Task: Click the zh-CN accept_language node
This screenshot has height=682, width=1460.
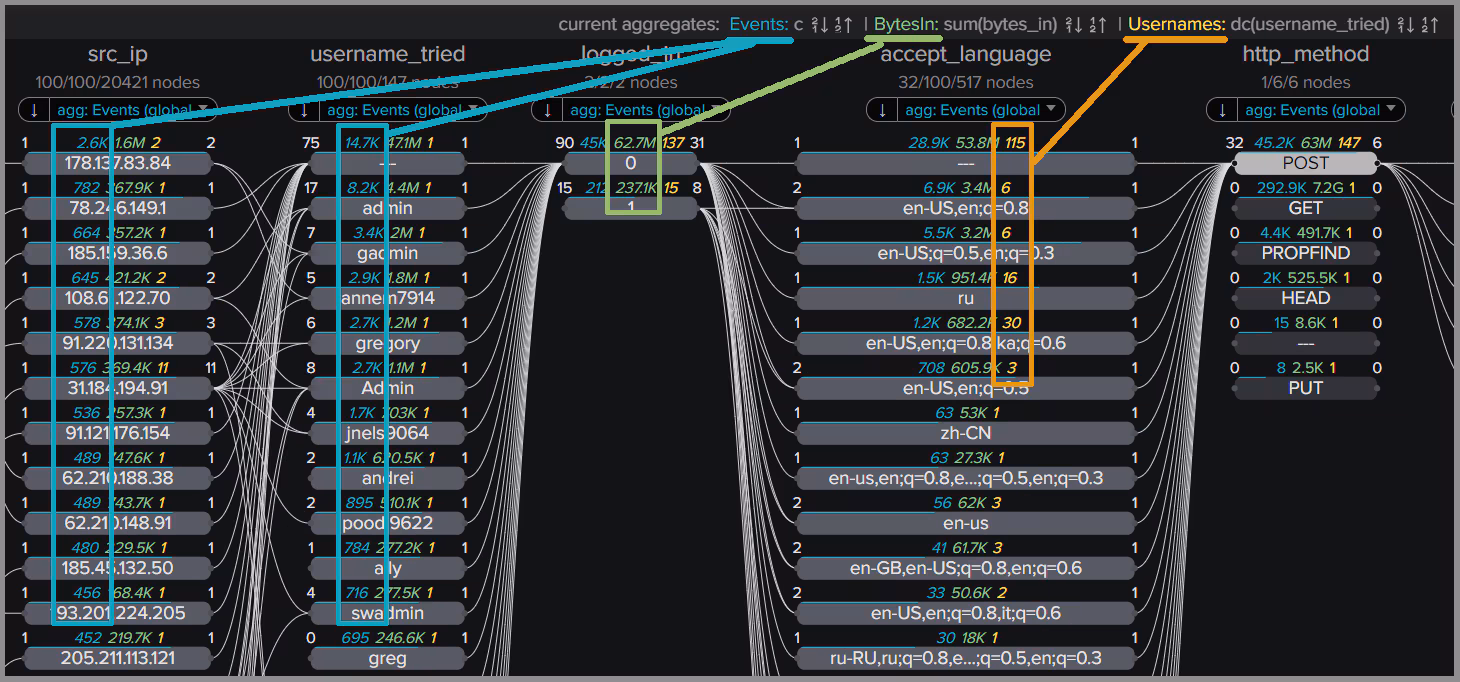Action: tap(965, 433)
